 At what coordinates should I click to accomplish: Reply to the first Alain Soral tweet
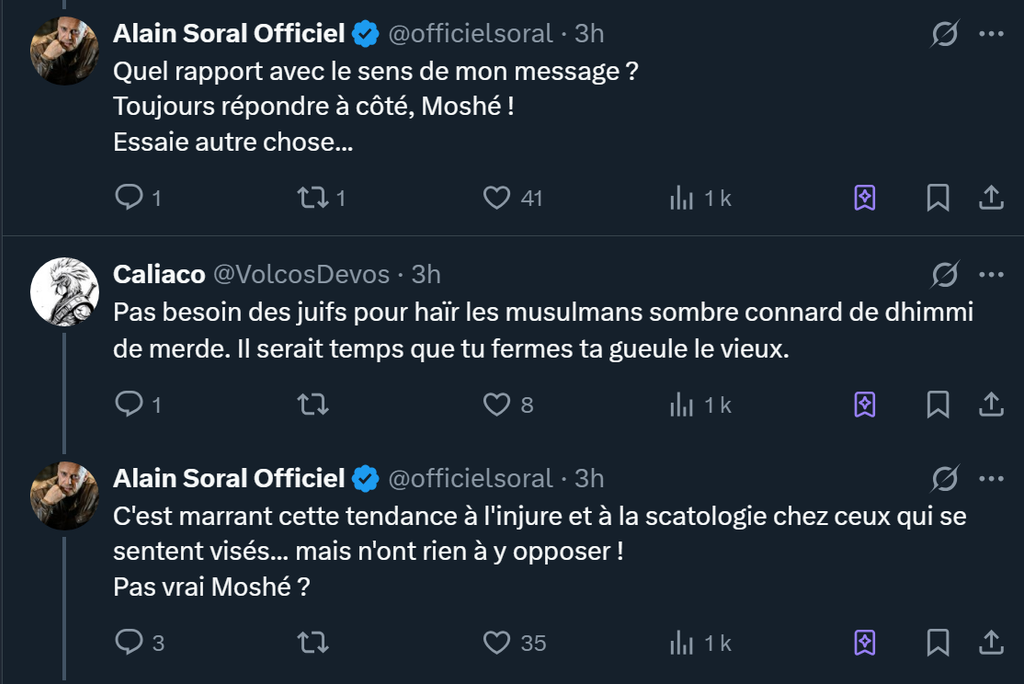point(129,198)
